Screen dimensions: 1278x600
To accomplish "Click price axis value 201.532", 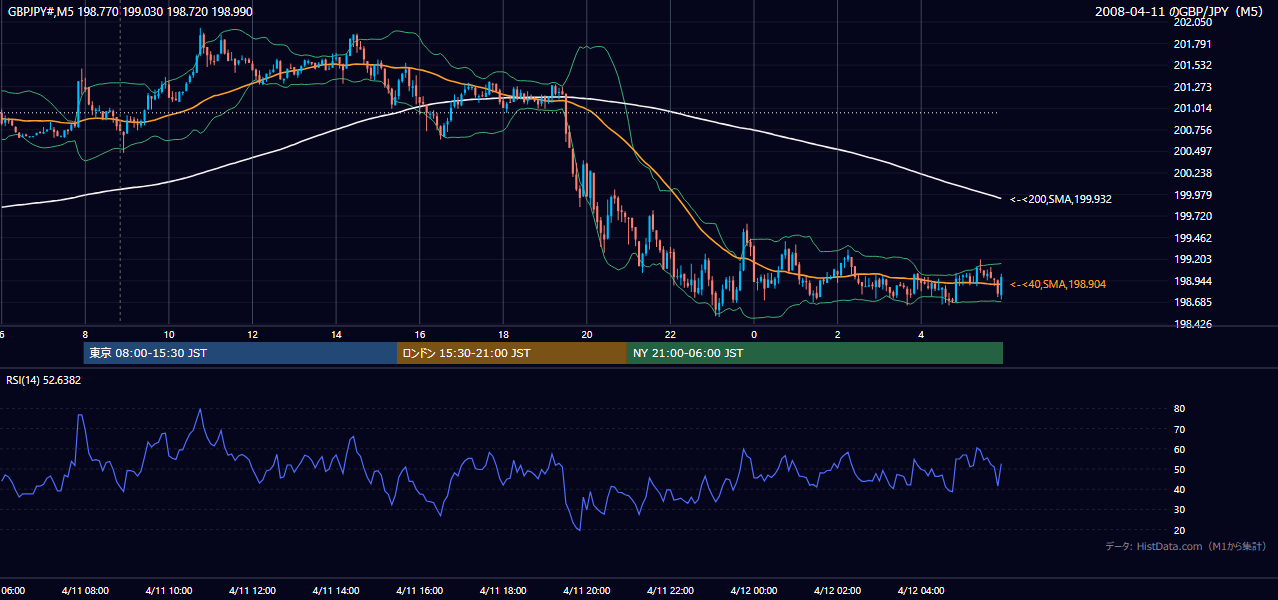I will pyautogui.click(x=1192, y=65).
